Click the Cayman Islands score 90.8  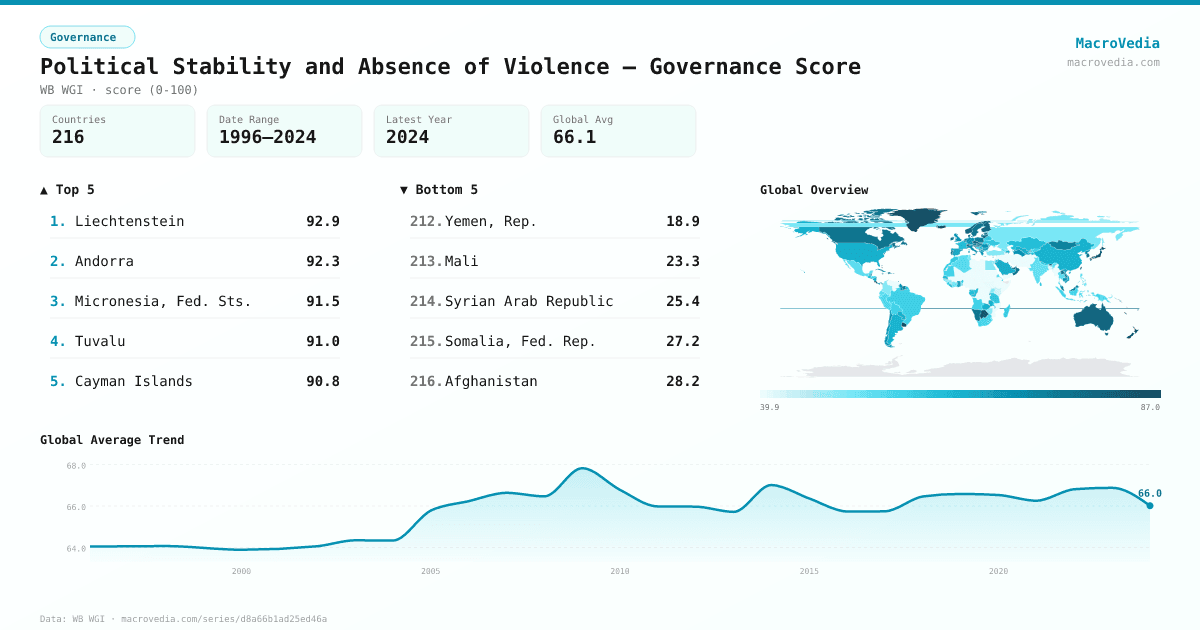coord(323,381)
